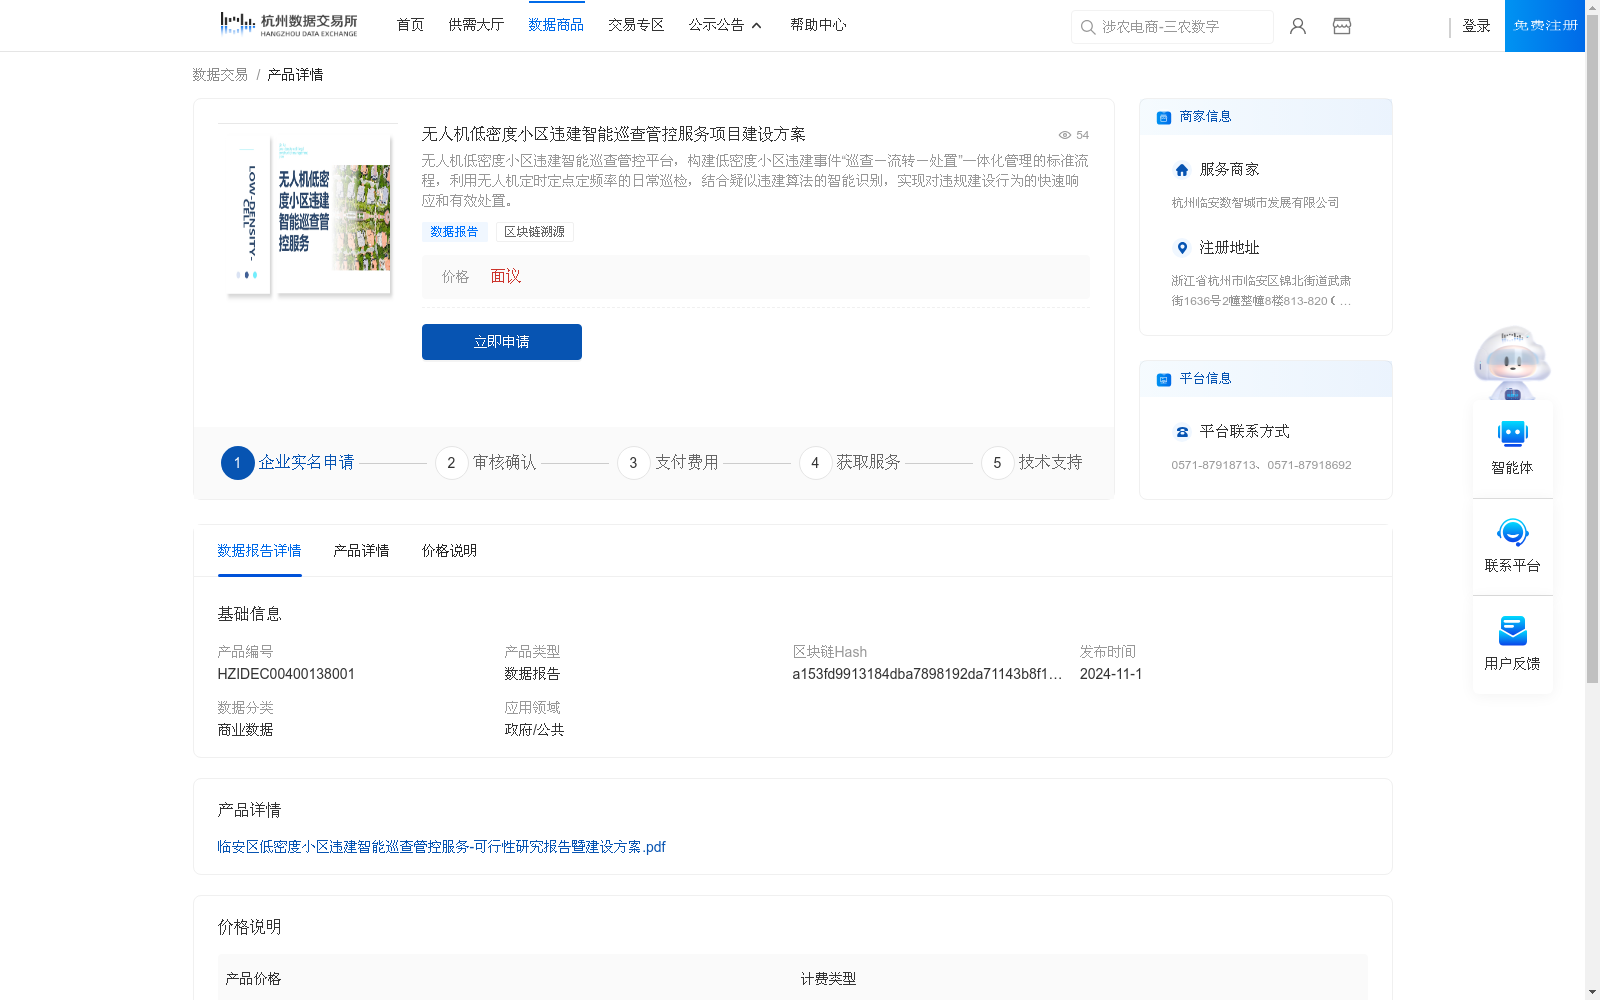
Task: Click the 登录 link
Action: [x=1476, y=26]
